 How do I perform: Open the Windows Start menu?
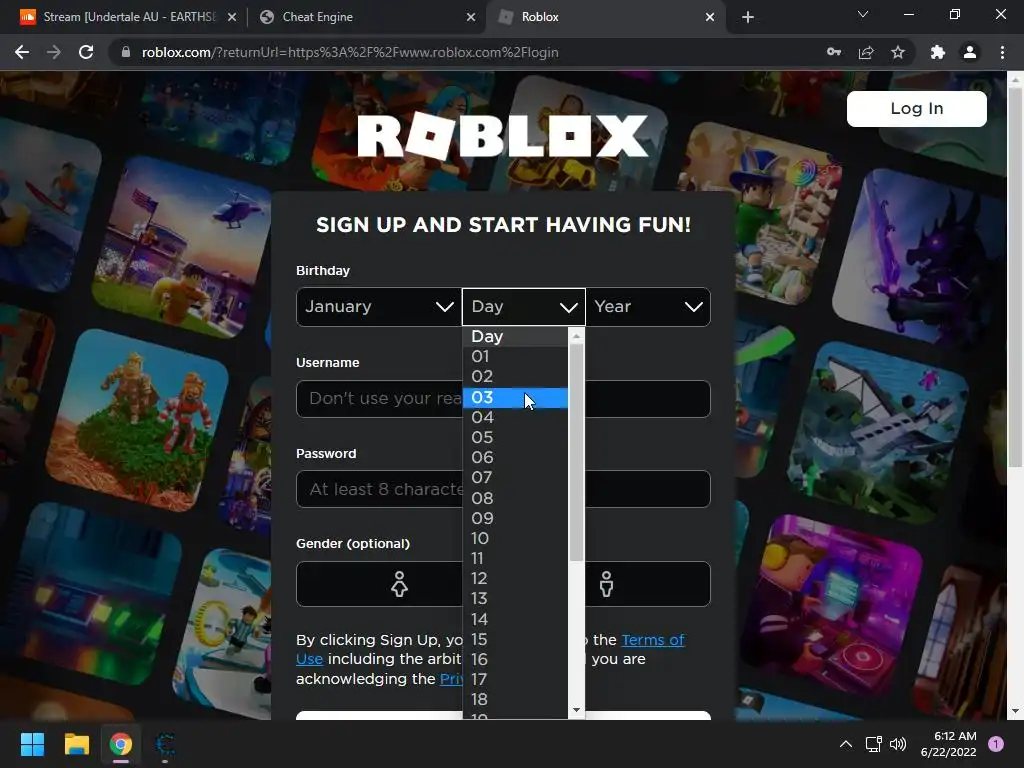tap(32, 744)
